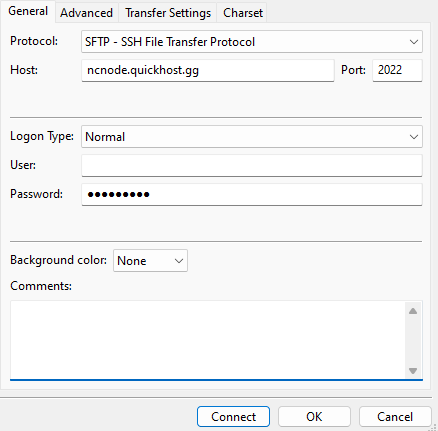The image size is (438, 431).
Task: Dismiss the dialog with Cancel
Action: (x=395, y=417)
